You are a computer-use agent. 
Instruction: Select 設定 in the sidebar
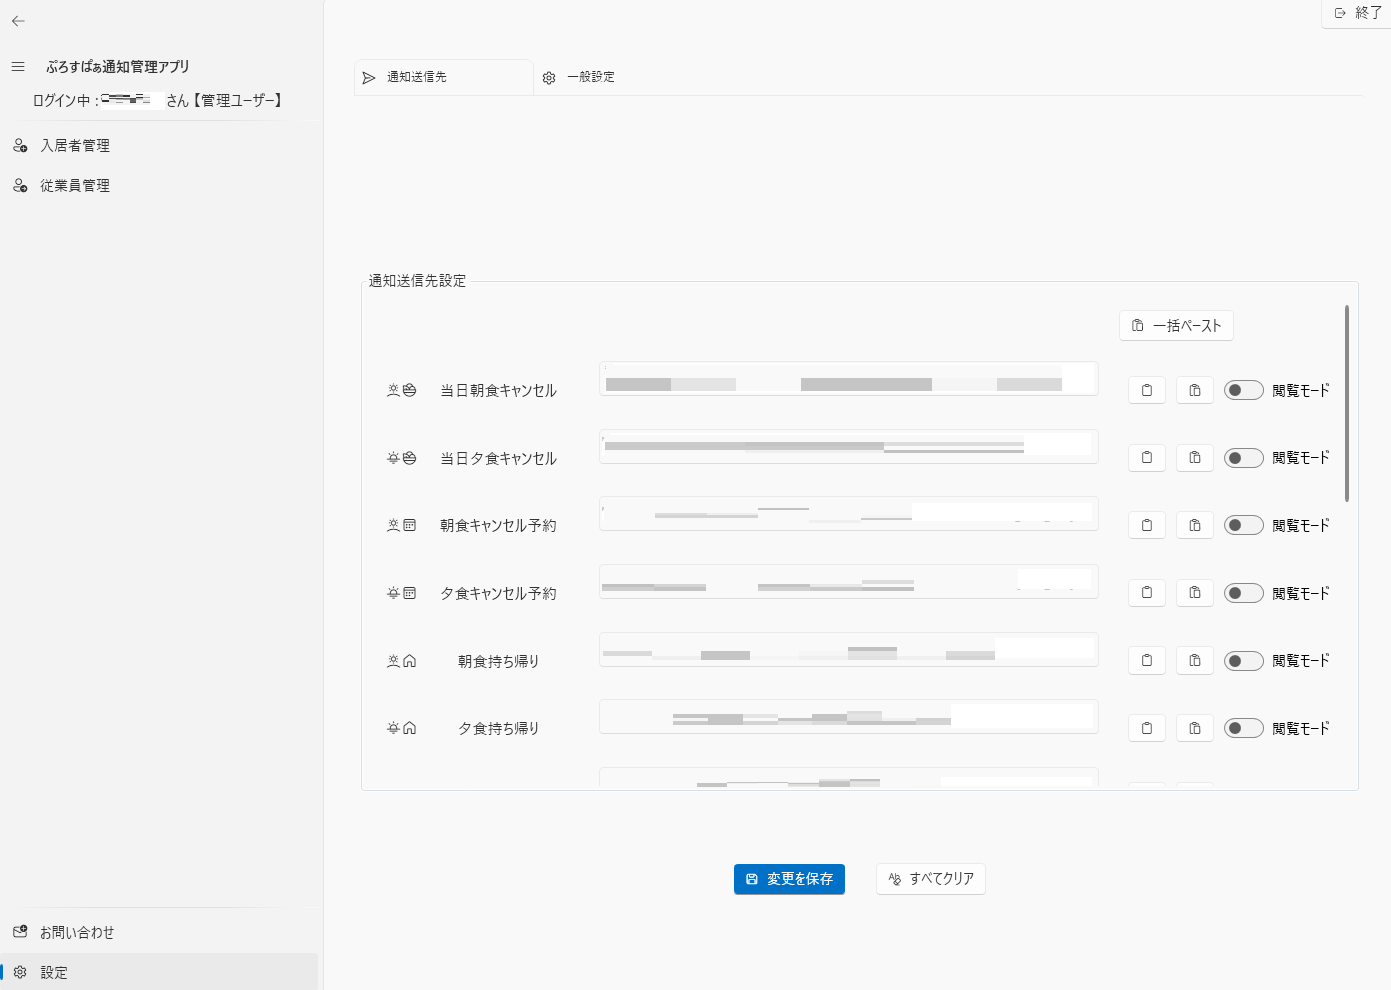(x=54, y=972)
